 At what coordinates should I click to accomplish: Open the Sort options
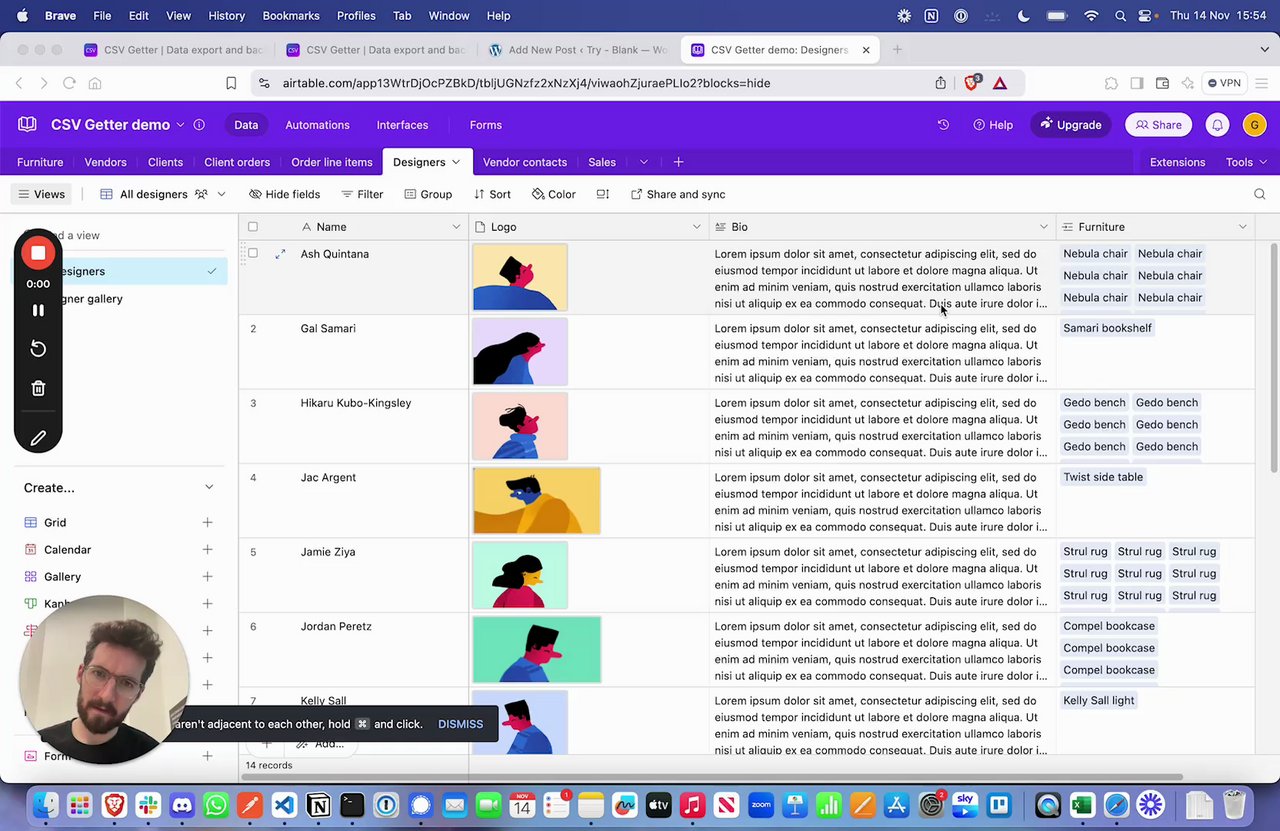point(492,194)
